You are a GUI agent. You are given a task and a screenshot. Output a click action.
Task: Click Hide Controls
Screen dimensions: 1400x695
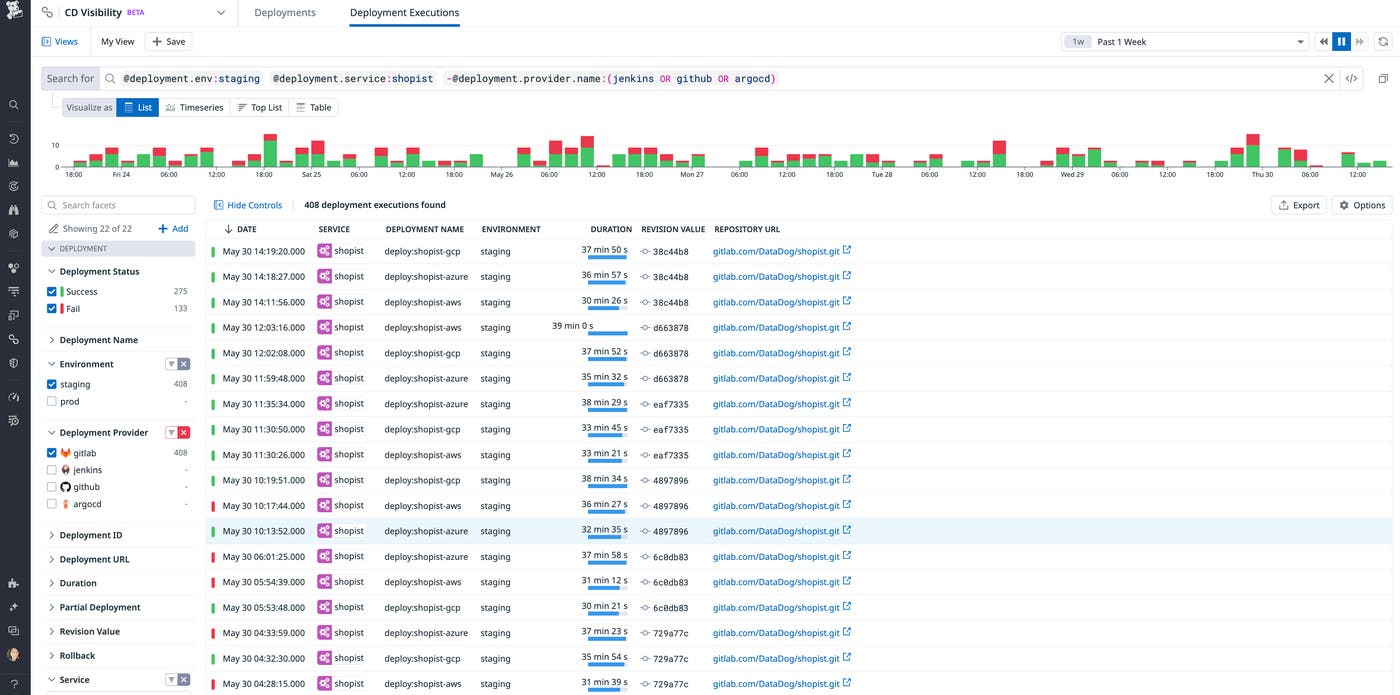coord(248,205)
